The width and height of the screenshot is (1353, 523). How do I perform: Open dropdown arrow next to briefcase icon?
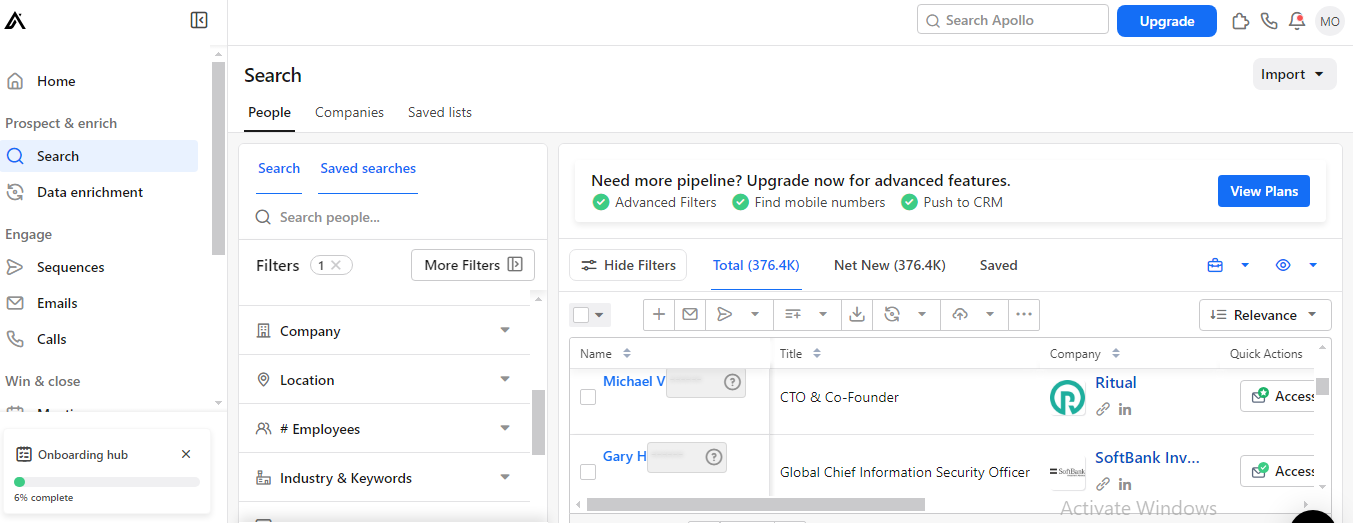tap(1245, 265)
